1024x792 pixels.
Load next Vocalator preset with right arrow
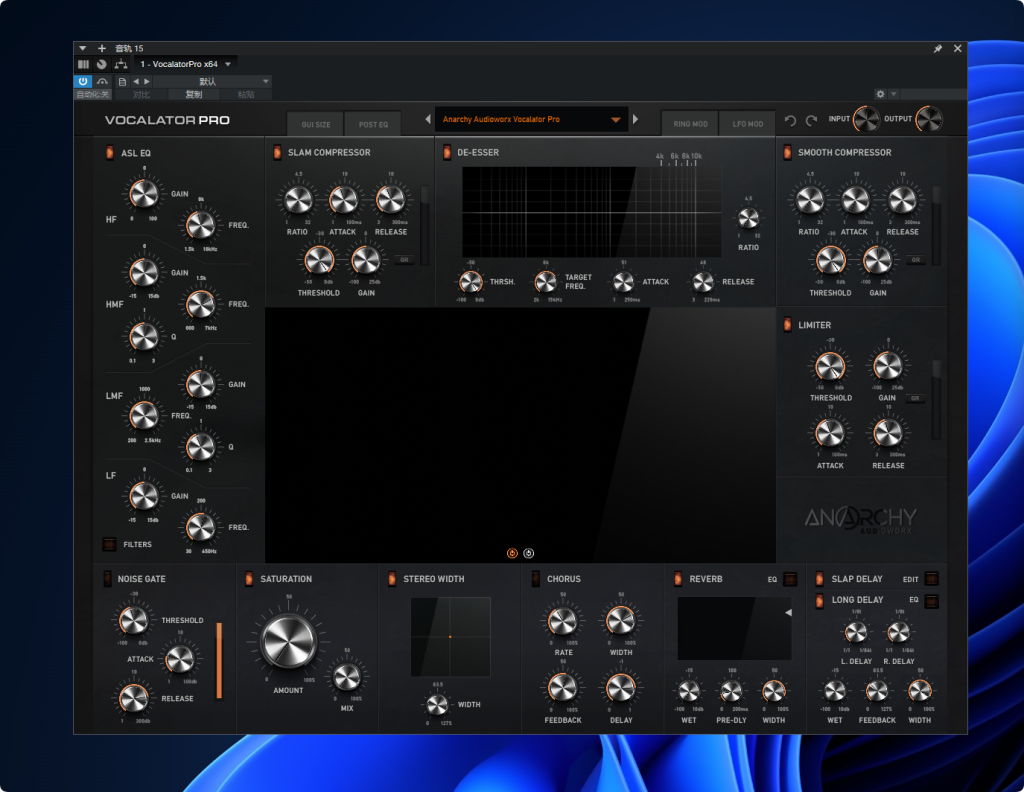pyautogui.click(x=635, y=119)
